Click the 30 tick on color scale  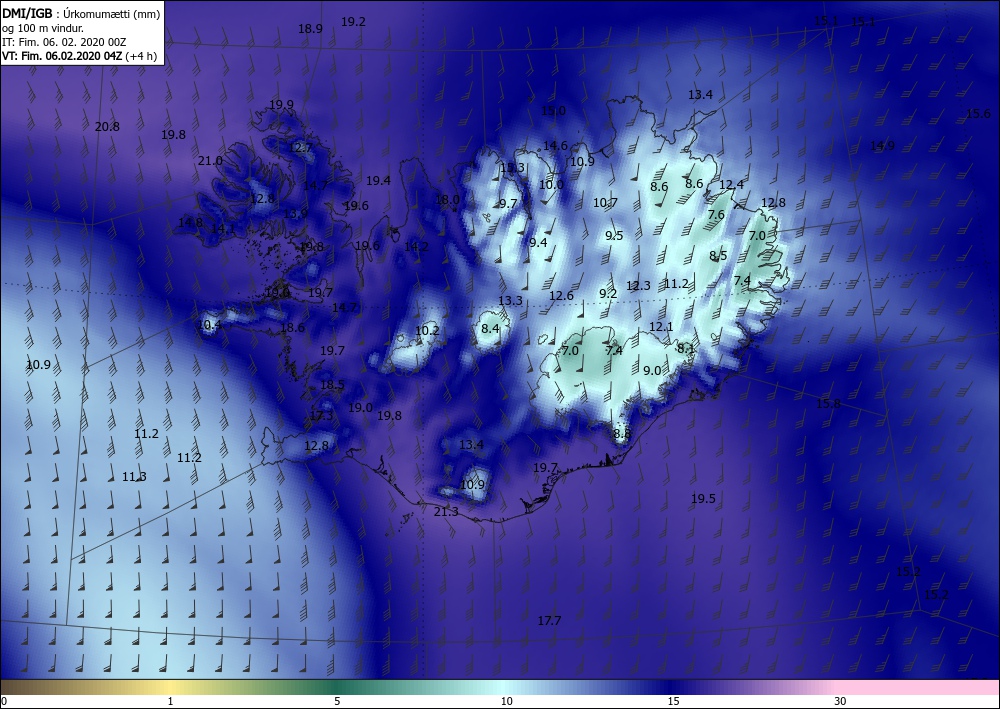[841, 701]
